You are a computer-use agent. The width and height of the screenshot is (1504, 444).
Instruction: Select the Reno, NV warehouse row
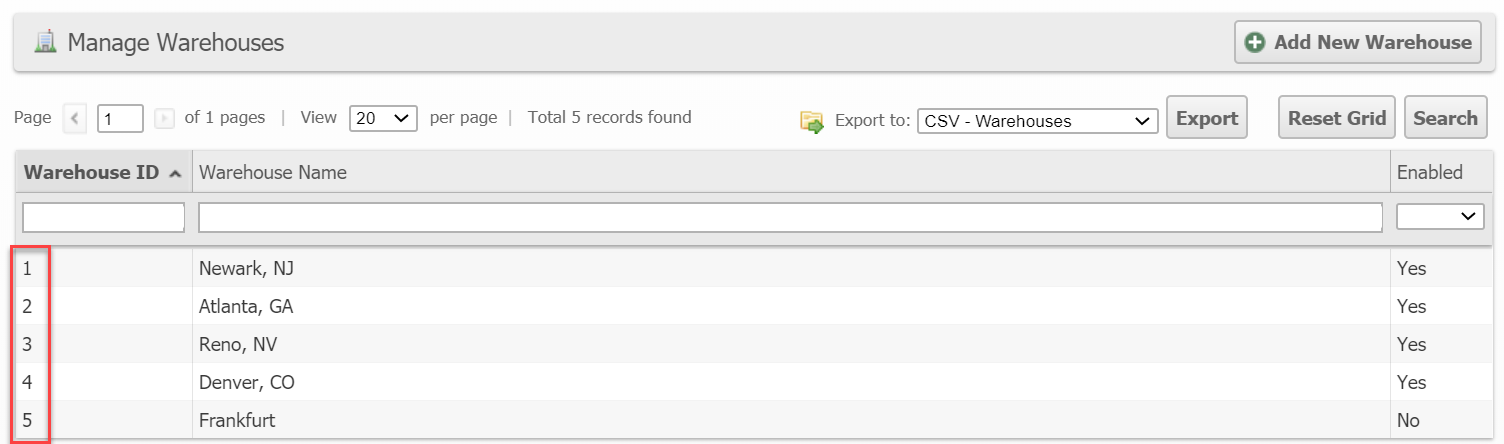238,344
